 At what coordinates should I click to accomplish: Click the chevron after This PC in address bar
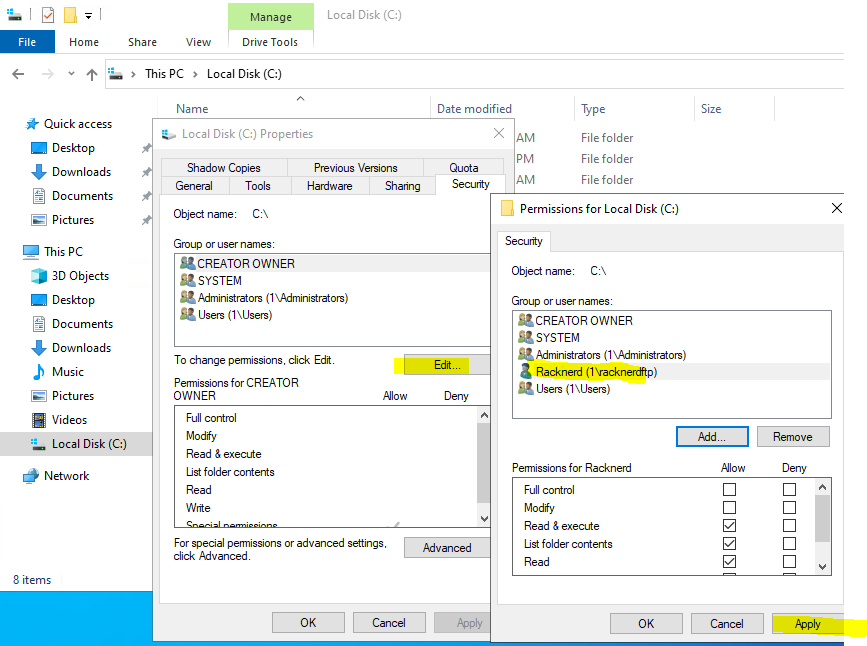[x=195, y=74]
